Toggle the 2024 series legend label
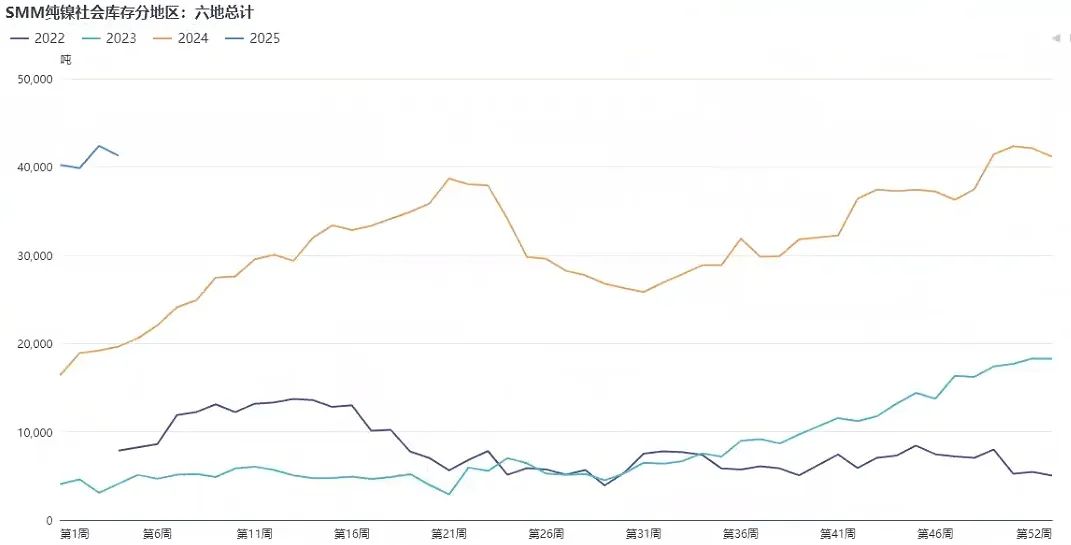The width and height of the screenshot is (1071, 545). click(x=193, y=39)
